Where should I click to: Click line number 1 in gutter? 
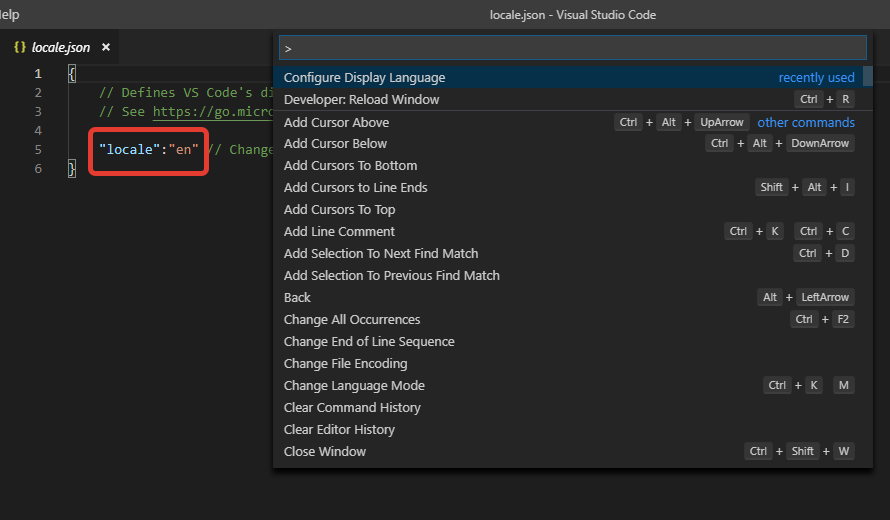click(38, 73)
